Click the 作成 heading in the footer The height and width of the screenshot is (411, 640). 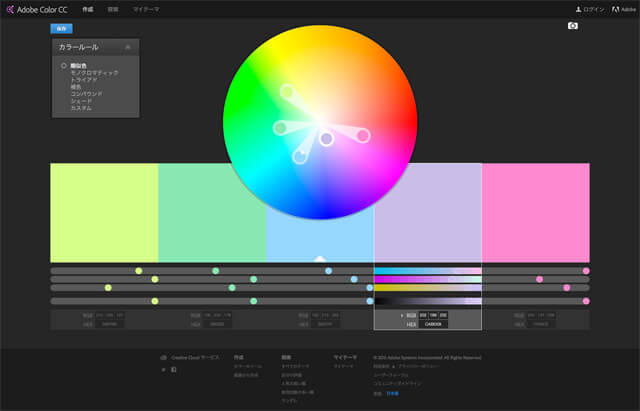(x=239, y=358)
